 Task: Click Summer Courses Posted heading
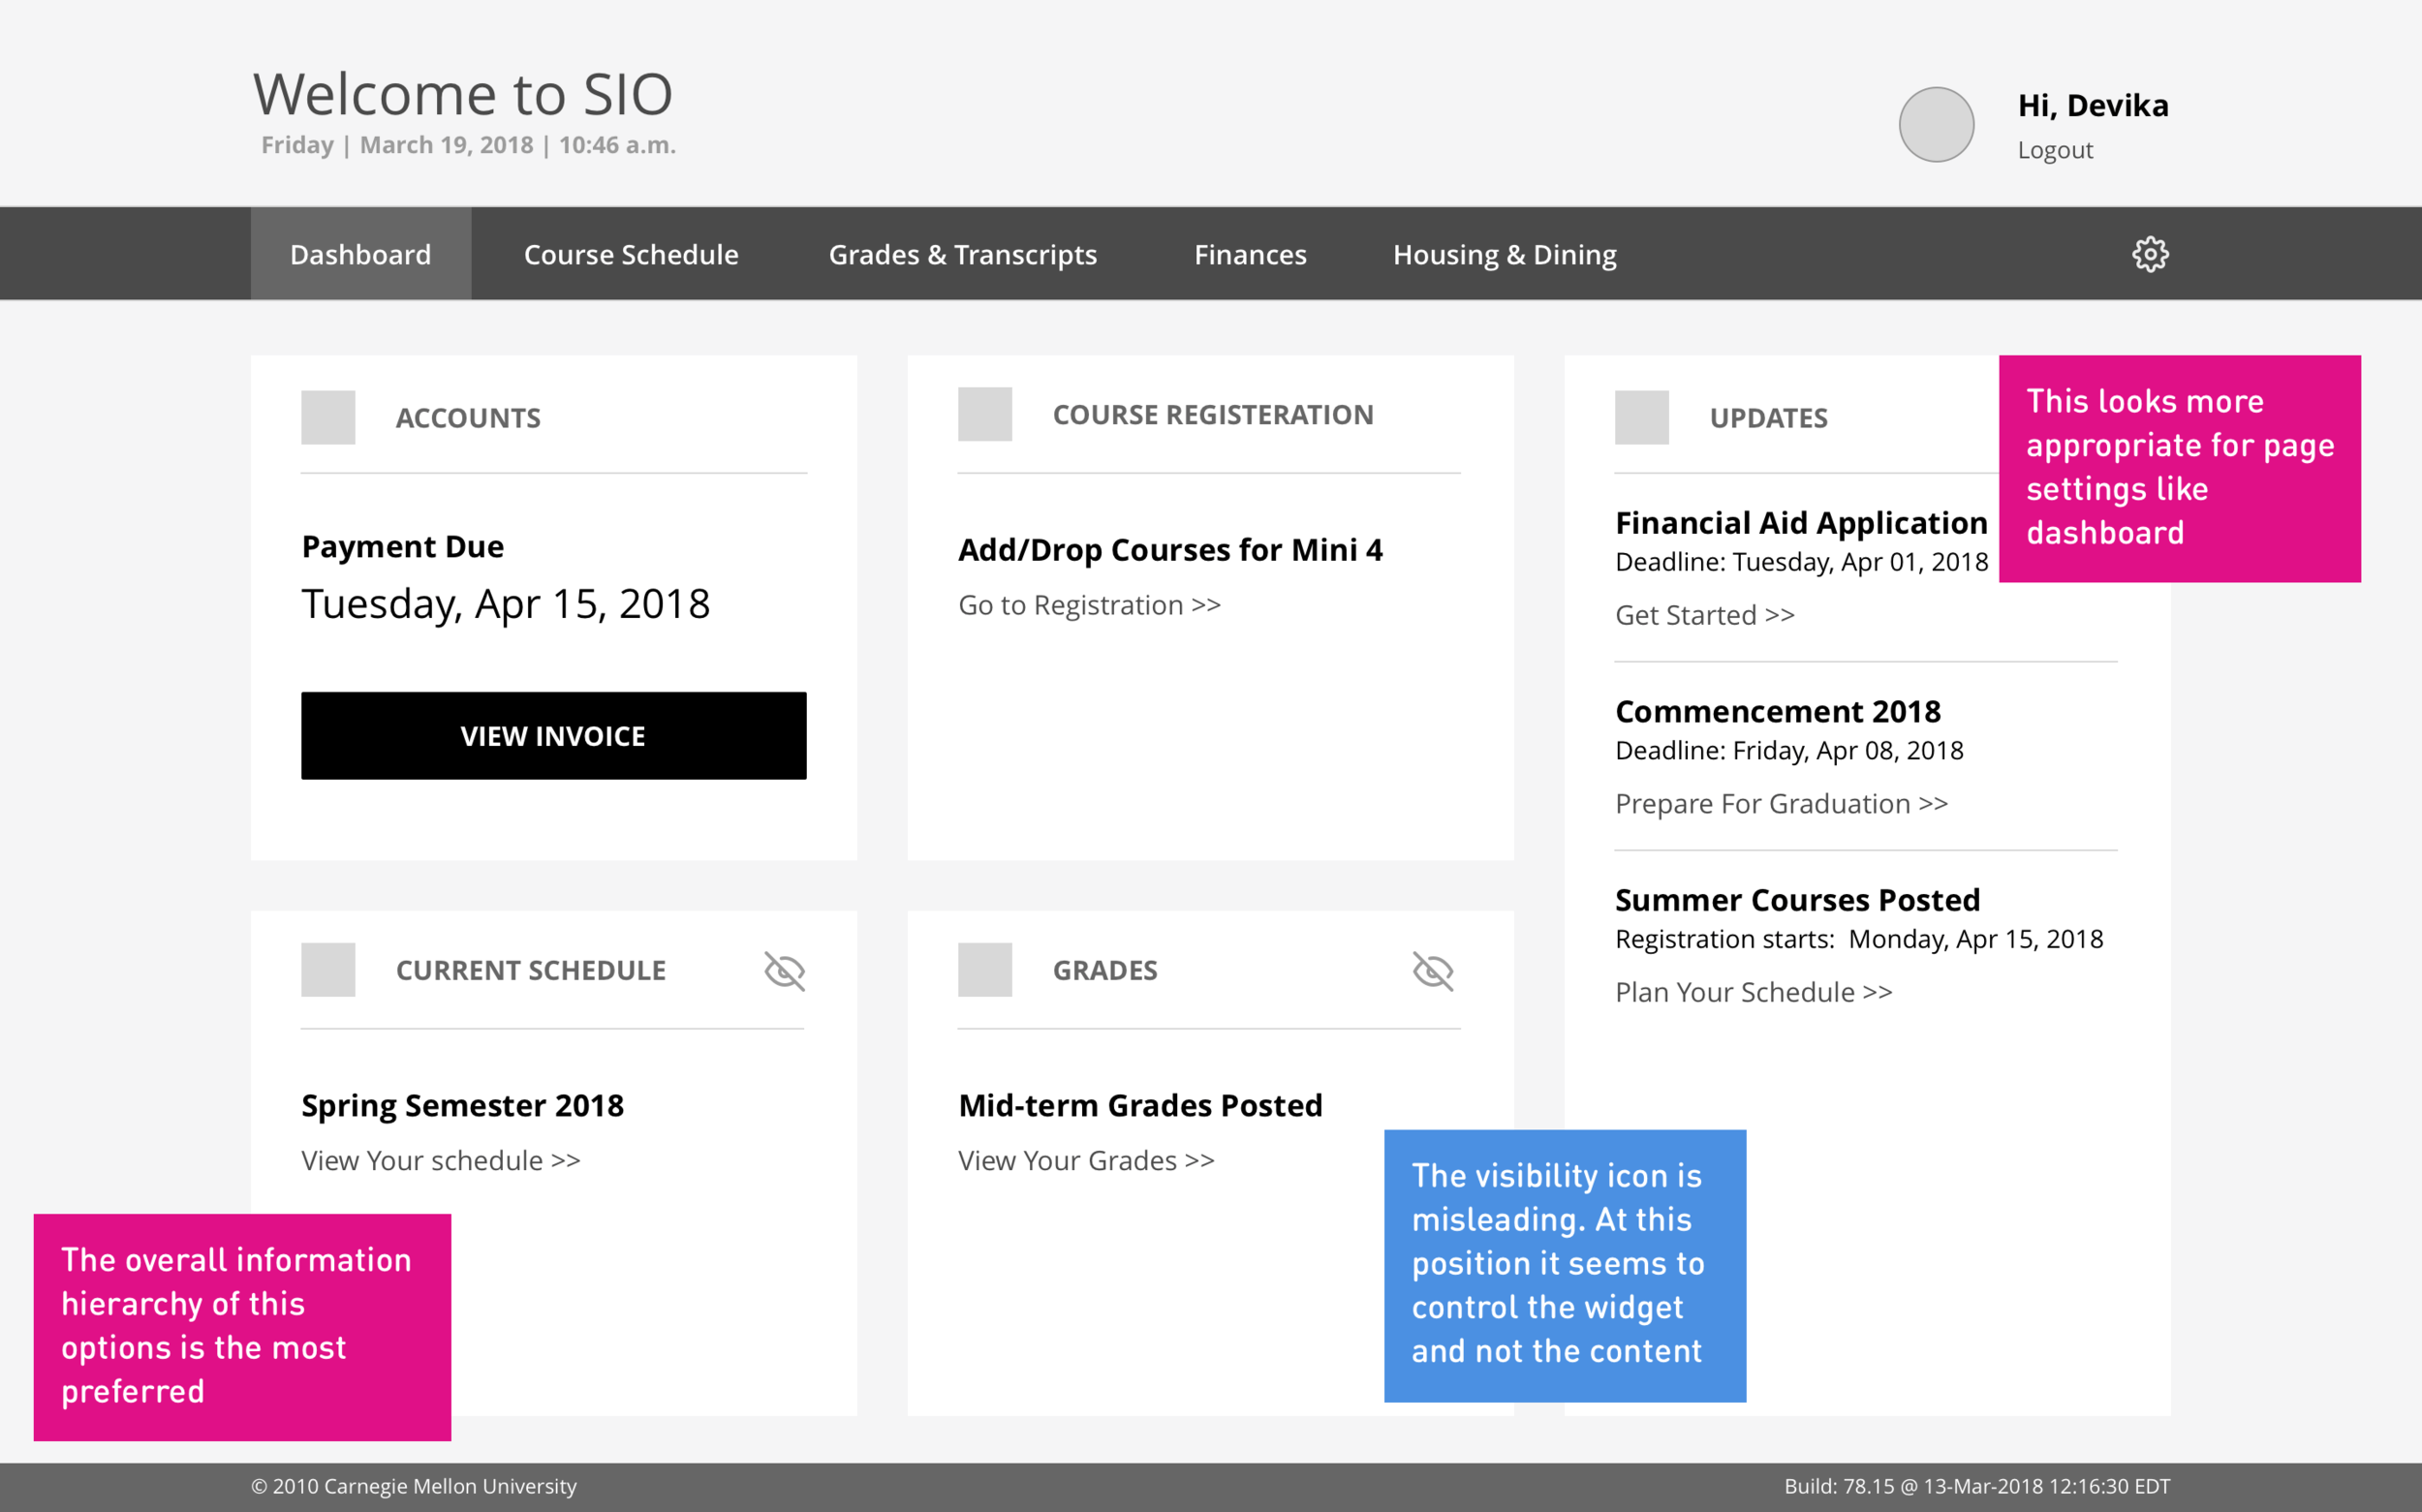tap(1798, 900)
